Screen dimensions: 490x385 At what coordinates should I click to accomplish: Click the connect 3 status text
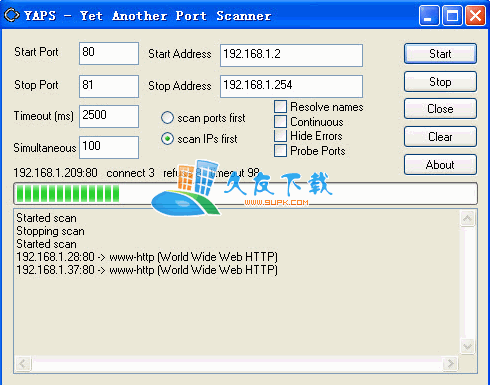[130, 173]
